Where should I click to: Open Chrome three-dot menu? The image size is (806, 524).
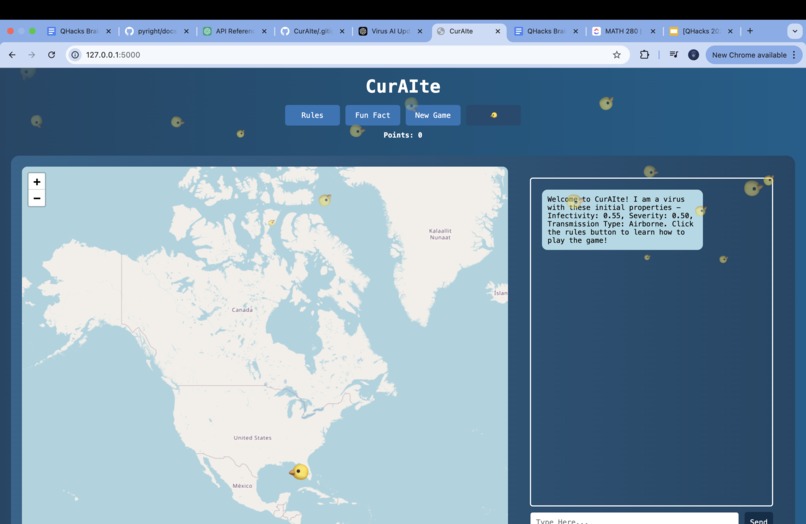pos(794,55)
